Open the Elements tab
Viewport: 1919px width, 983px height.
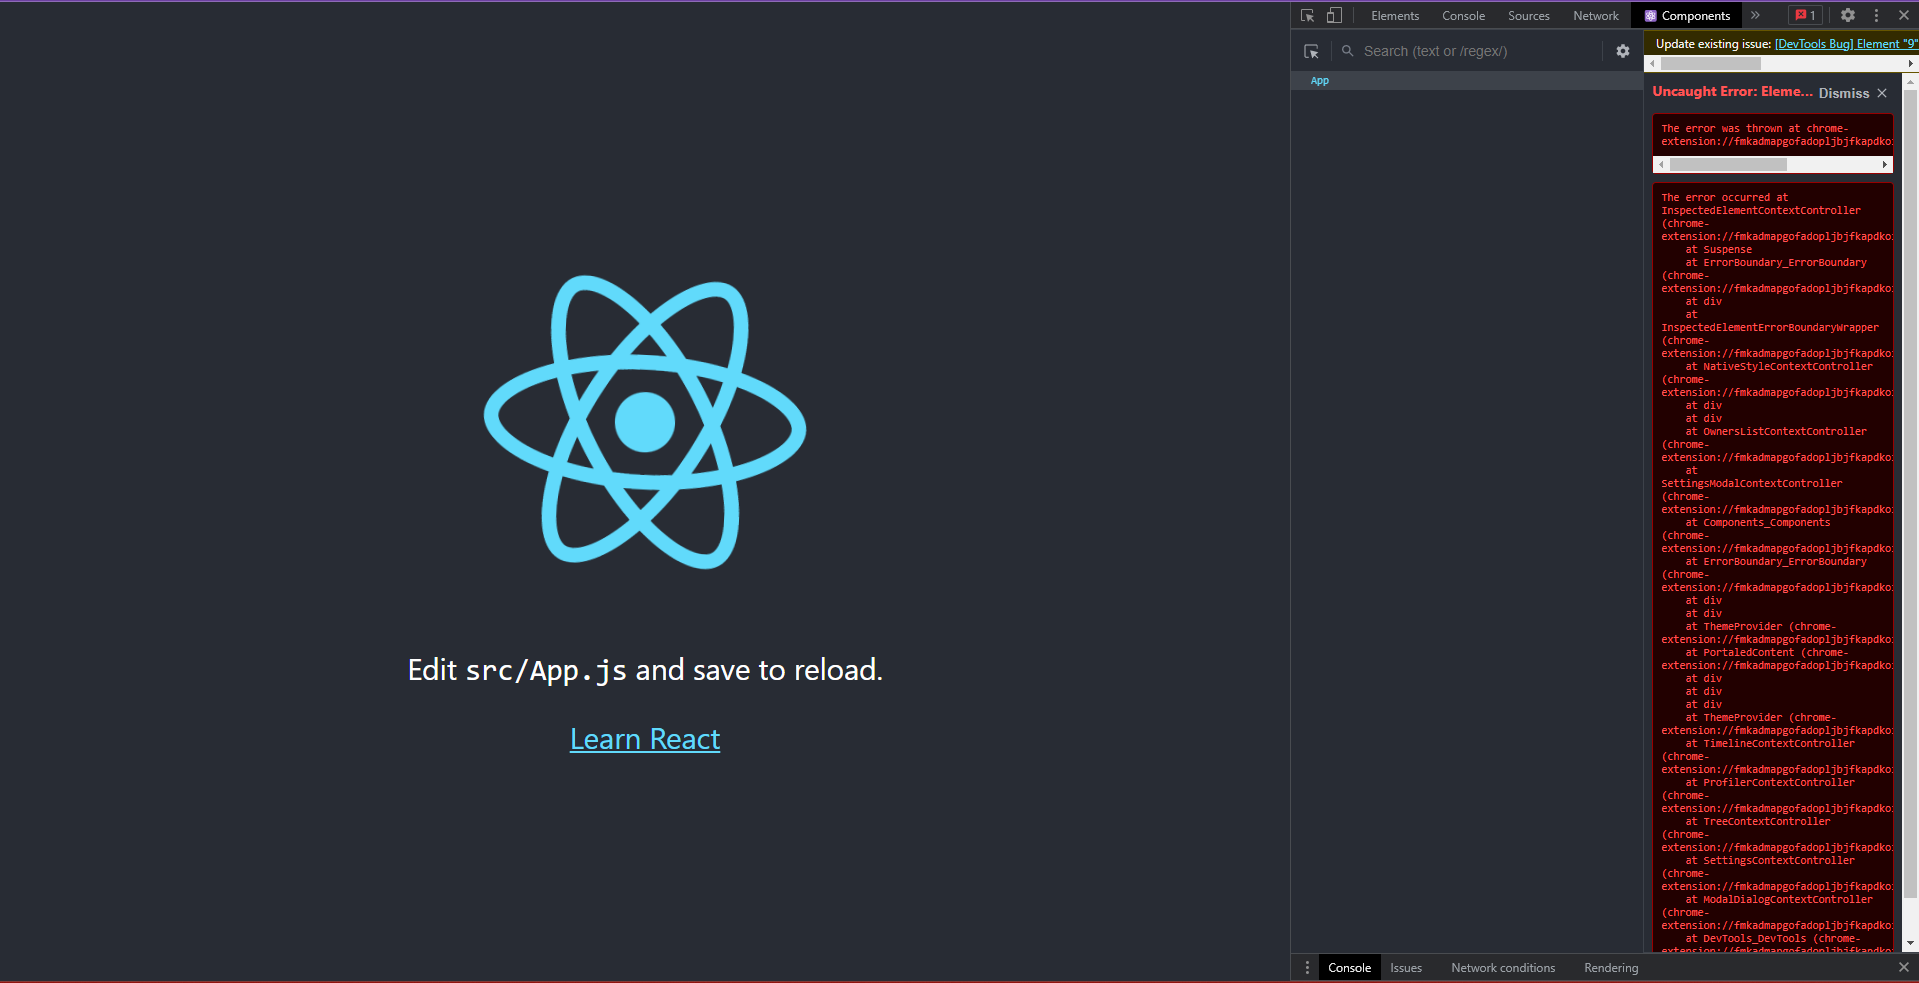(x=1395, y=15)
